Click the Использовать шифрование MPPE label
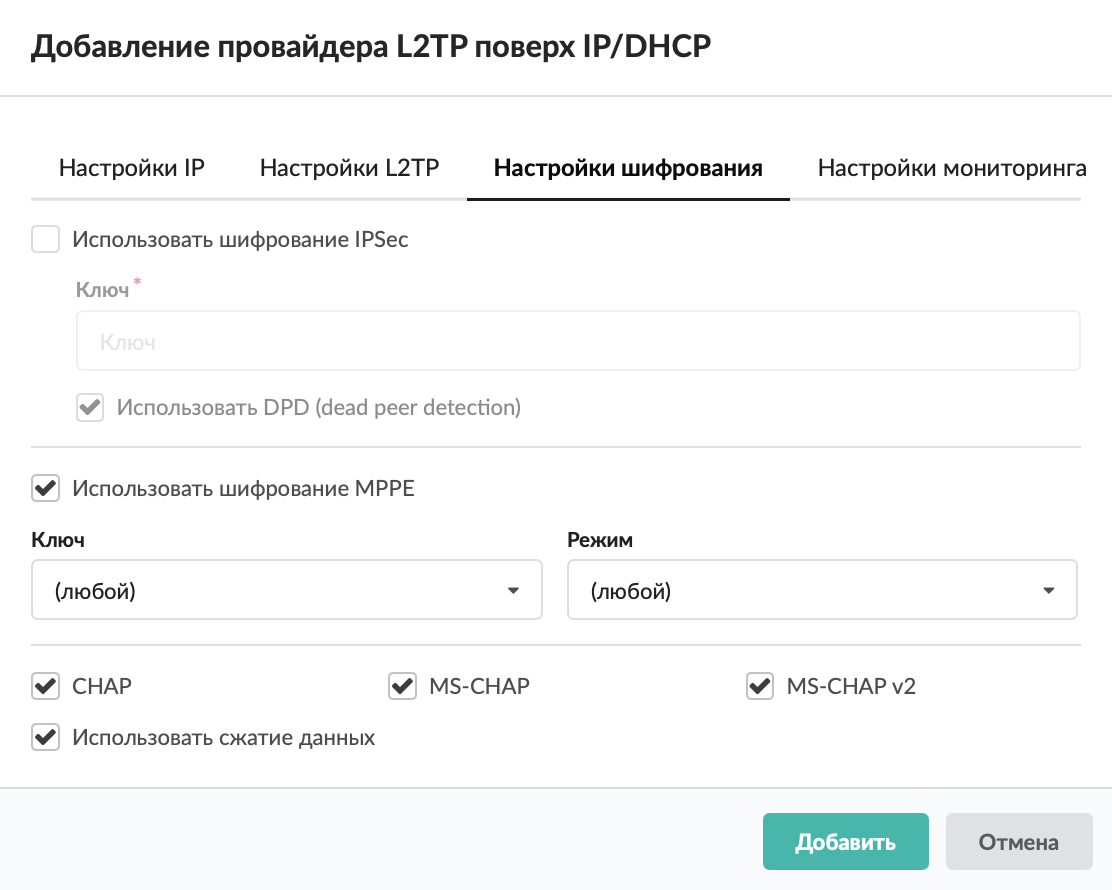Screen dimensions: 1112x890 (x=243, y=489)
